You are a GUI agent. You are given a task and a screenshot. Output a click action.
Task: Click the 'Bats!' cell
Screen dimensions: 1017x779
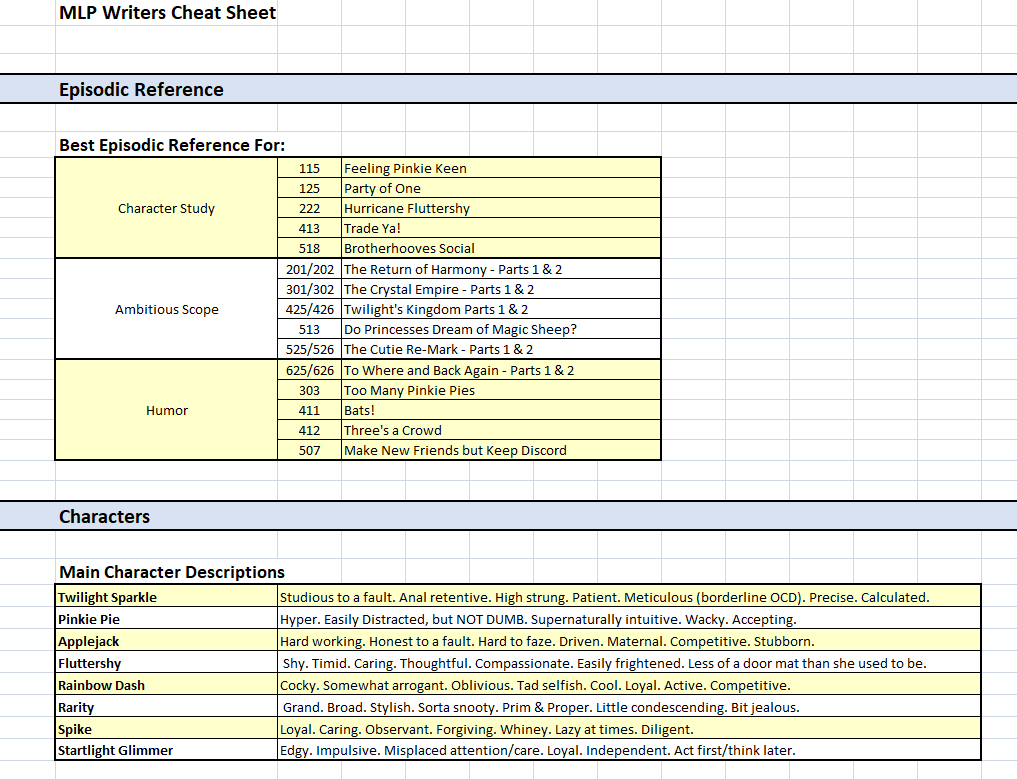(501, 411)
